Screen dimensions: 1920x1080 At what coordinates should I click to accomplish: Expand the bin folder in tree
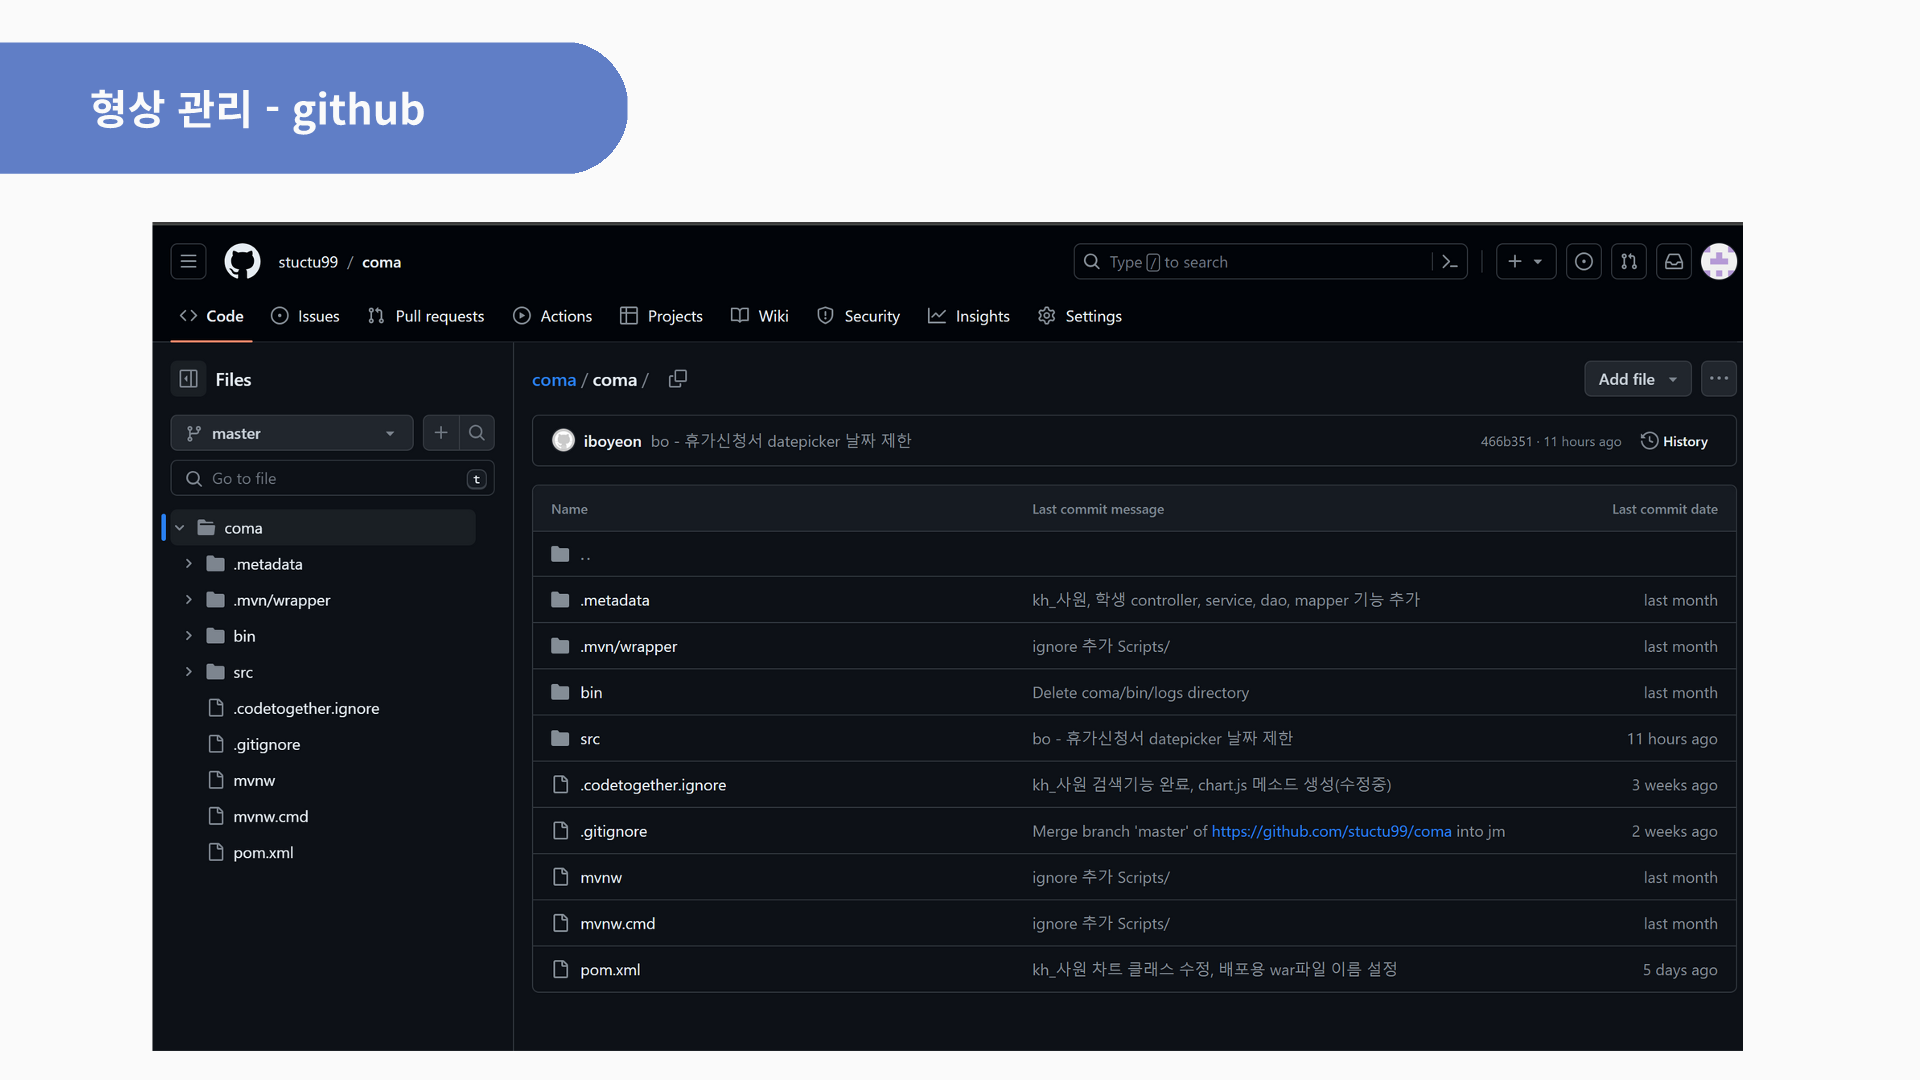[x=188, y=636]
